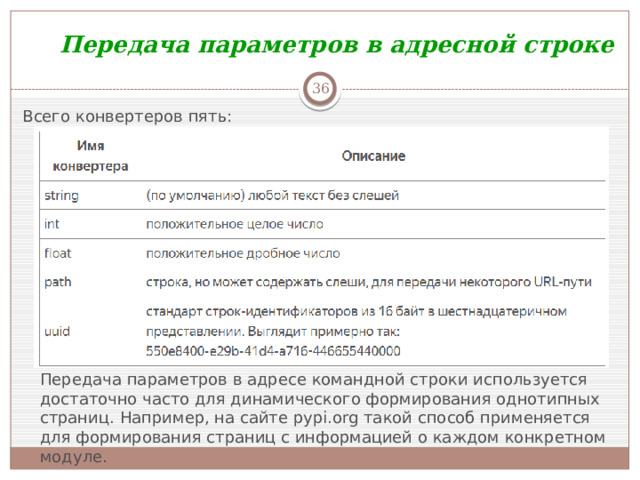
Task: Select the 'float' converter name cell
Action: tap(58, 253)
